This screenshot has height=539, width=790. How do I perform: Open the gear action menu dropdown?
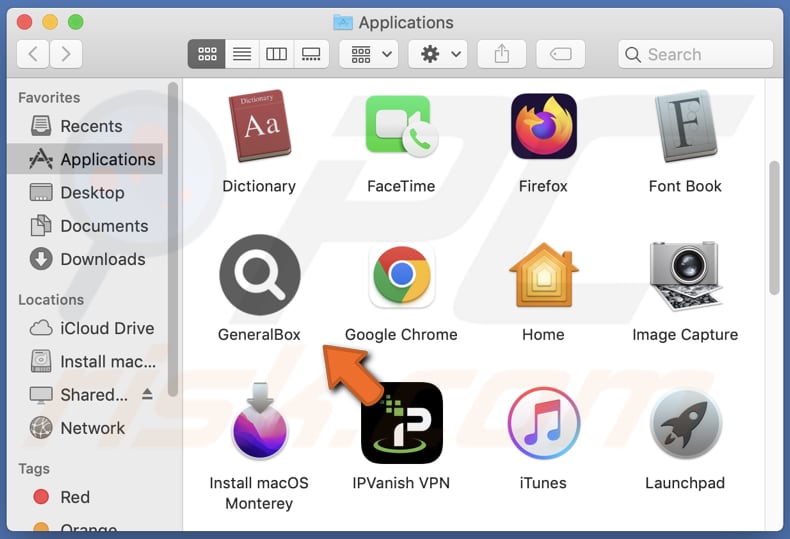(438, 54)
